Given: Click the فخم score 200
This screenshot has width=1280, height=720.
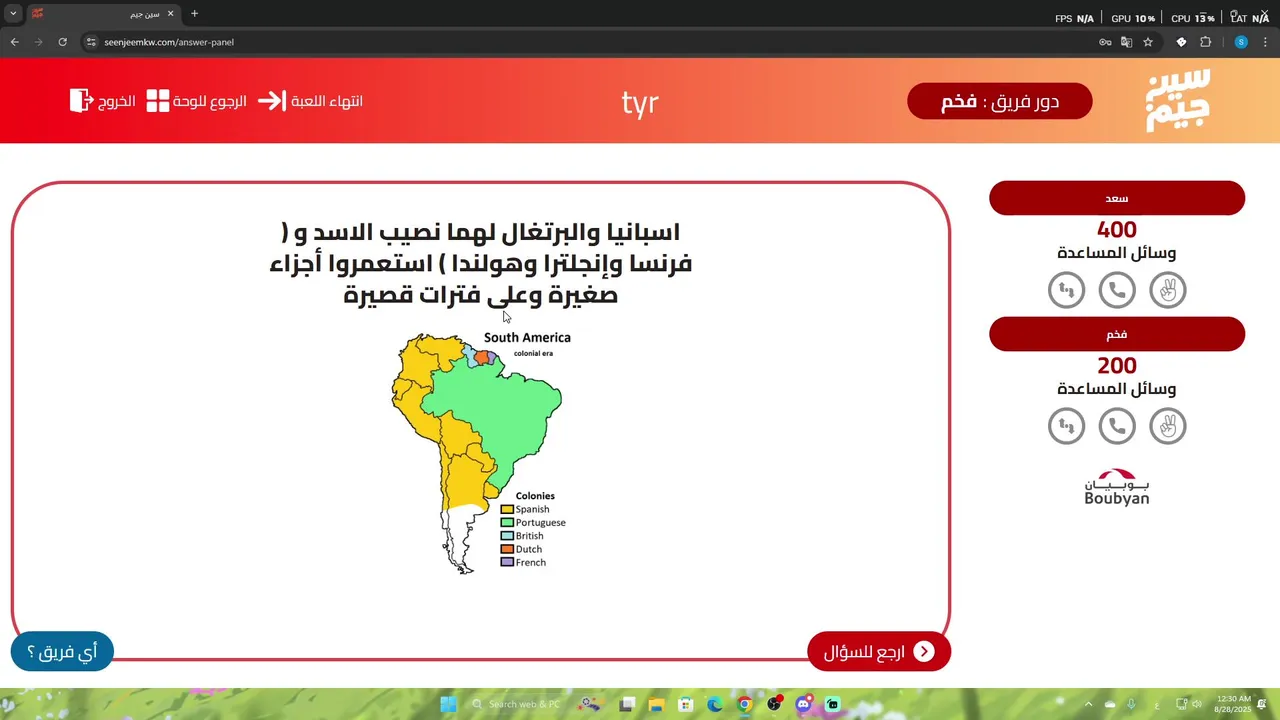Looking at the screenshot, I should point(1117,366).
